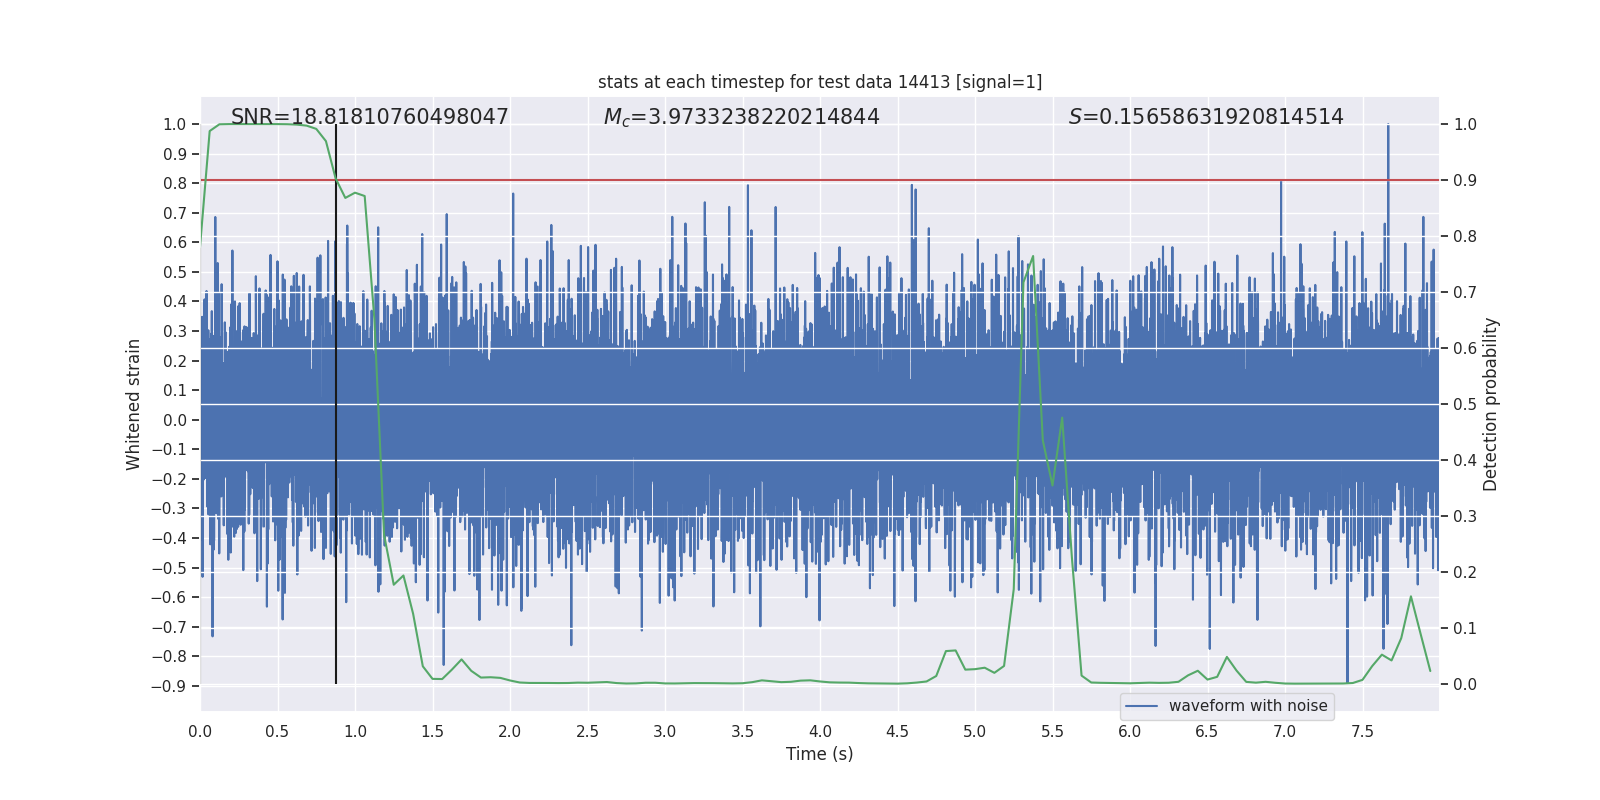Click the Mc chirp mass annotation
Viewport: 1600px width, 800px height.
coord(741,117)
